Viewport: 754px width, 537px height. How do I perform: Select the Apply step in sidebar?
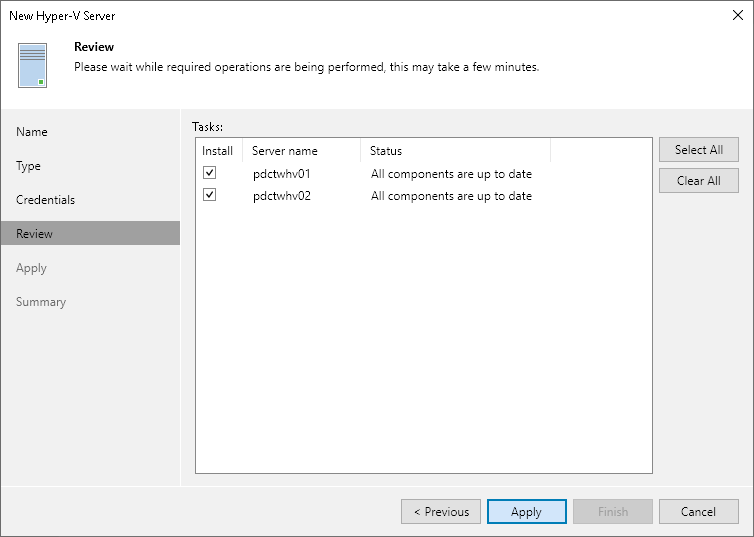click(31, 268)
